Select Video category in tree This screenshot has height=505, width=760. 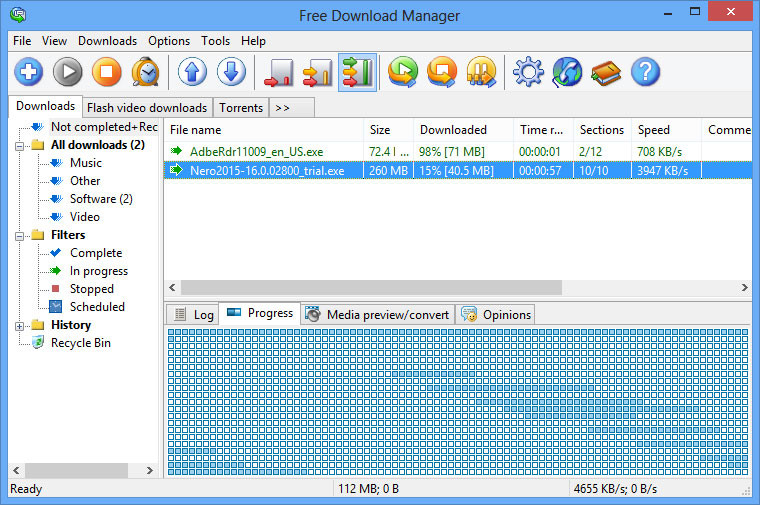[85, 217]
